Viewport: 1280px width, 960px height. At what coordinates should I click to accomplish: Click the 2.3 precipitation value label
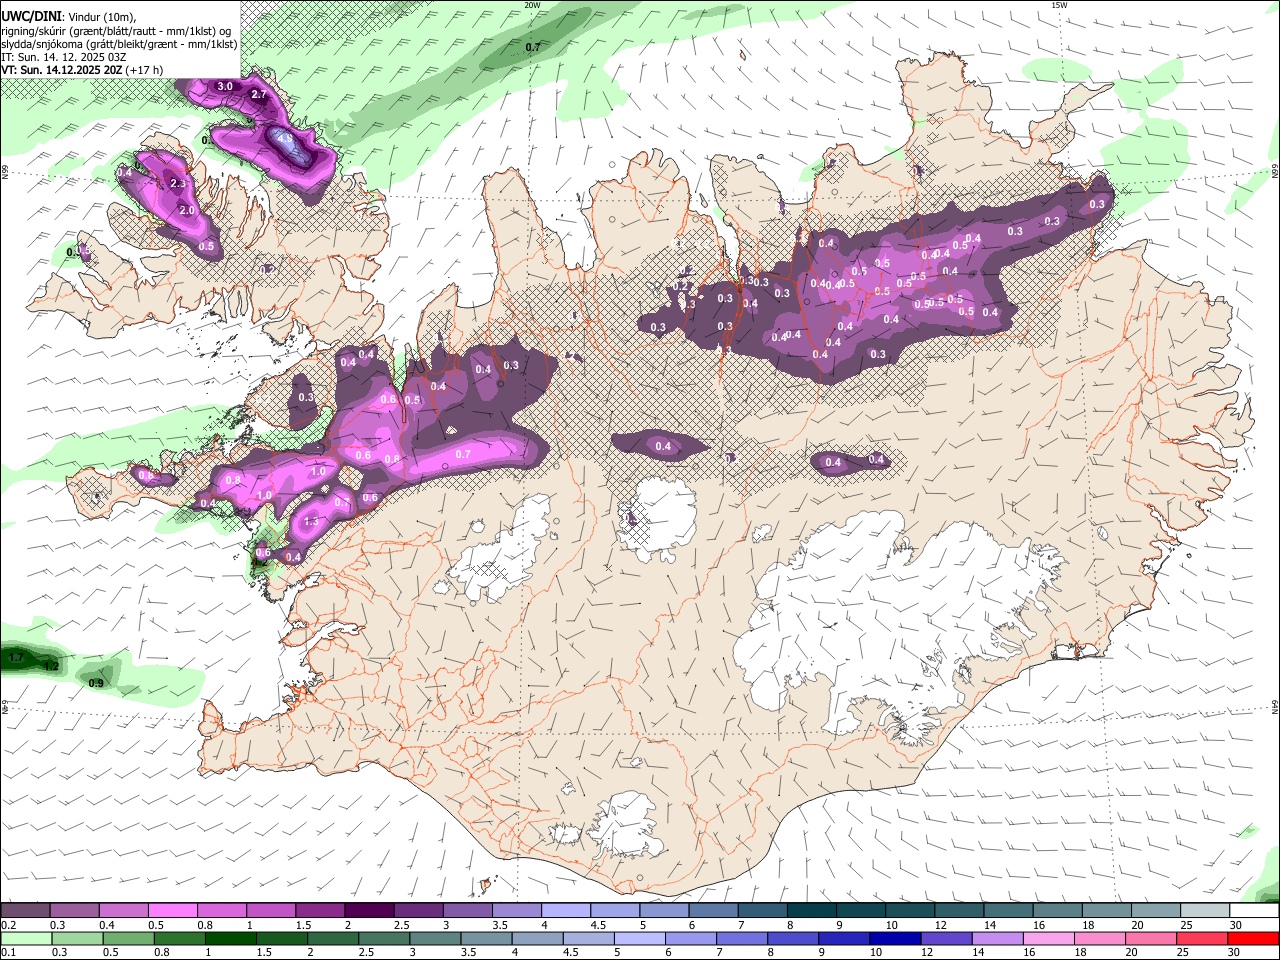[x=179, y=184]
